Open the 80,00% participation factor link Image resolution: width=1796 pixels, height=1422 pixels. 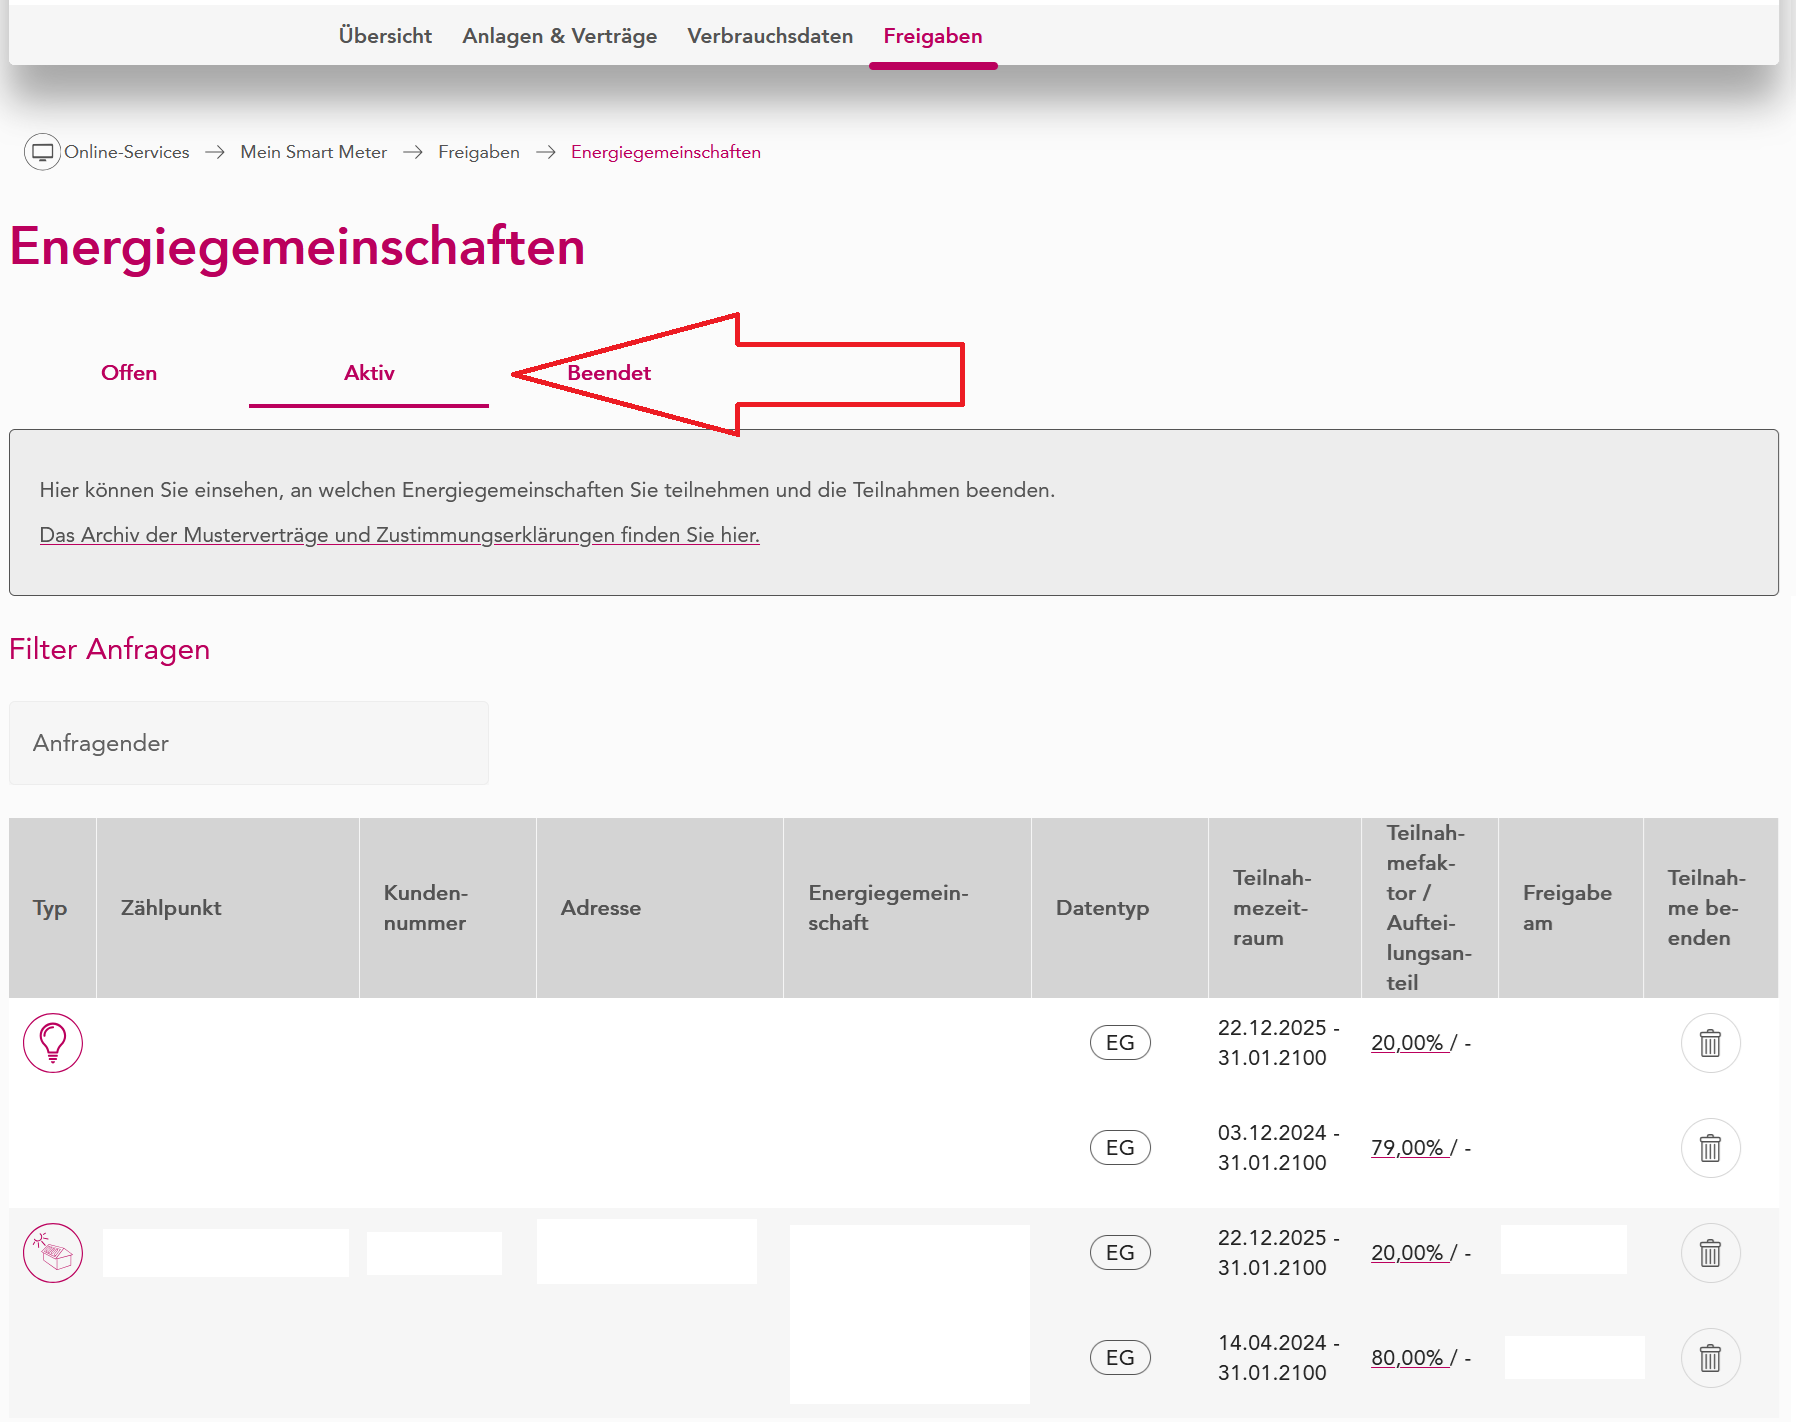tap(1407, 1358)
